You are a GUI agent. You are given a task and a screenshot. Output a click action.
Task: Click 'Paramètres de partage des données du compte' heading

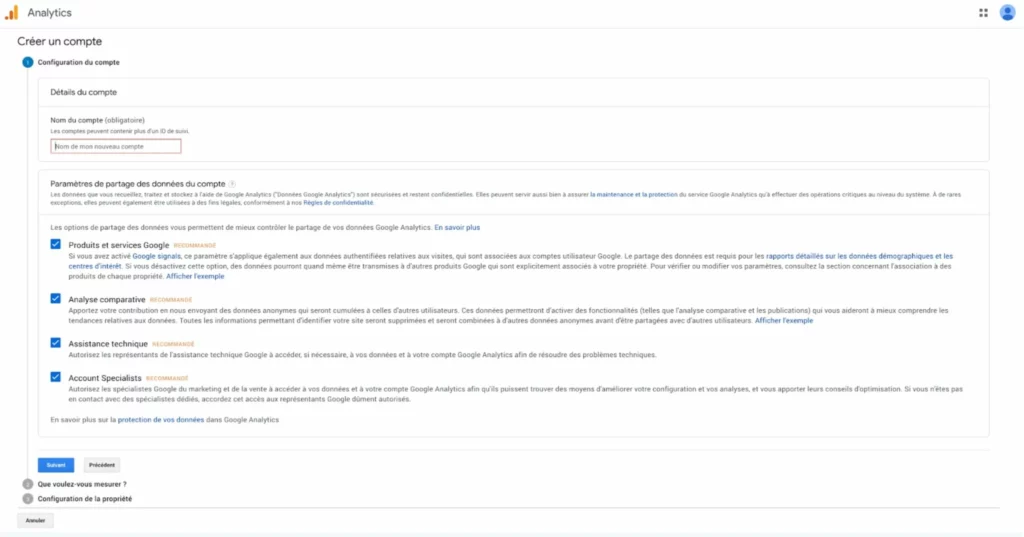(x=138, y=184)
